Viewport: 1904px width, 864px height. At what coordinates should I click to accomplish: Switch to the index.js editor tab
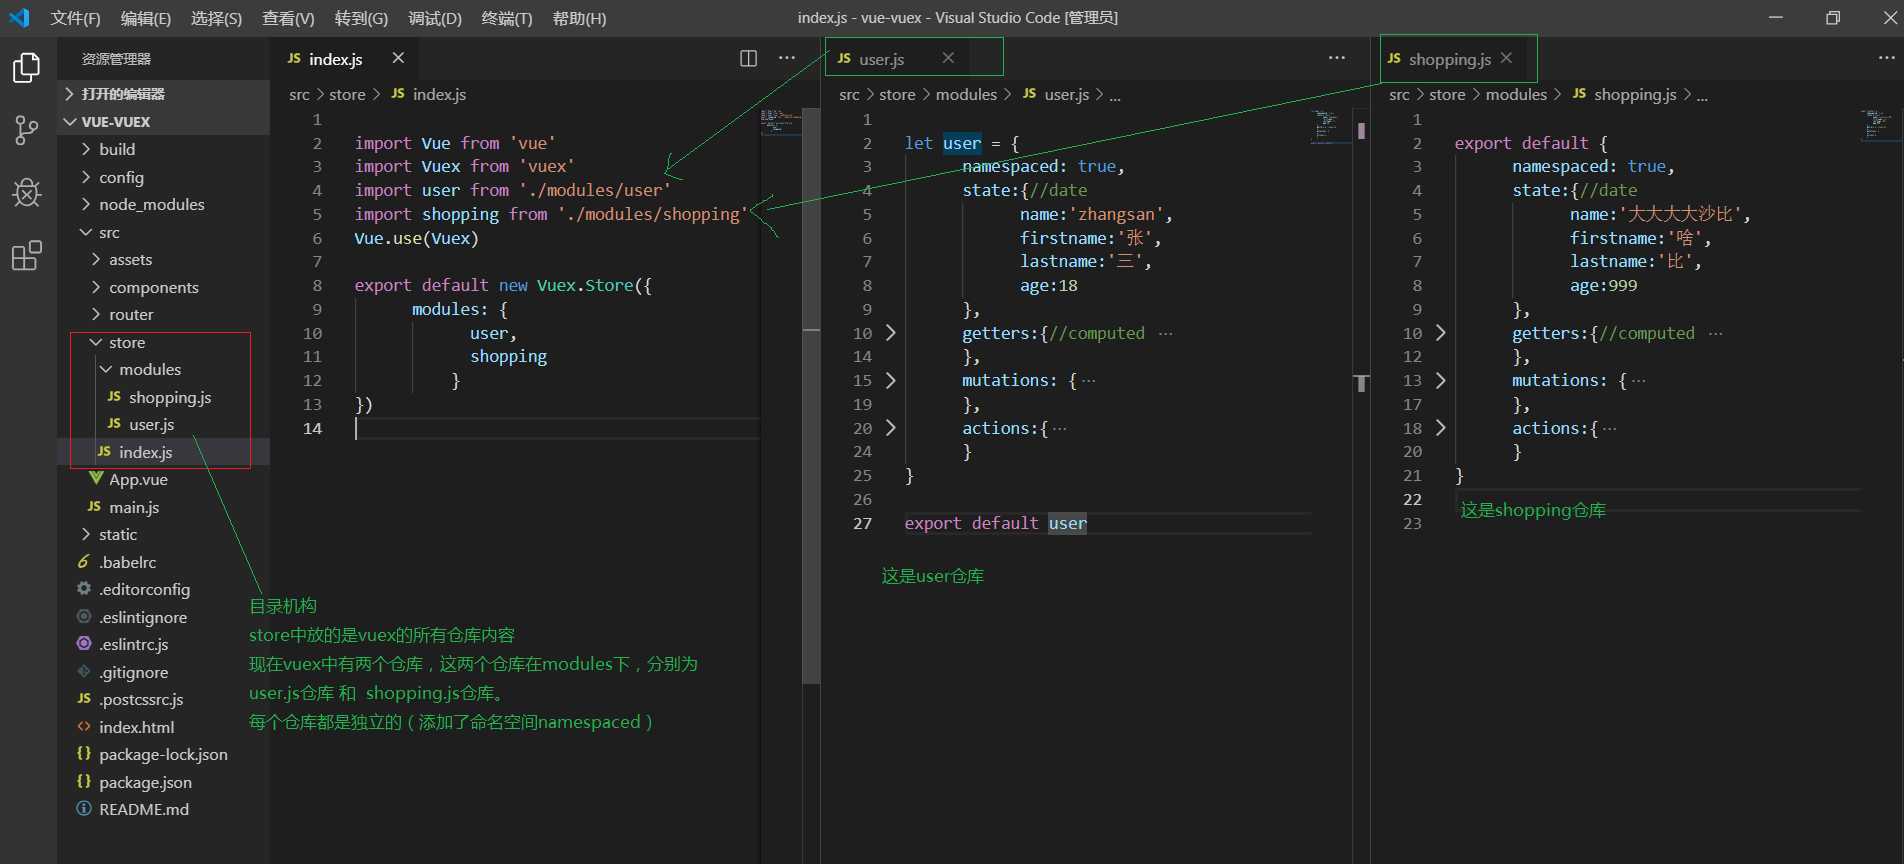pos(346,59)
